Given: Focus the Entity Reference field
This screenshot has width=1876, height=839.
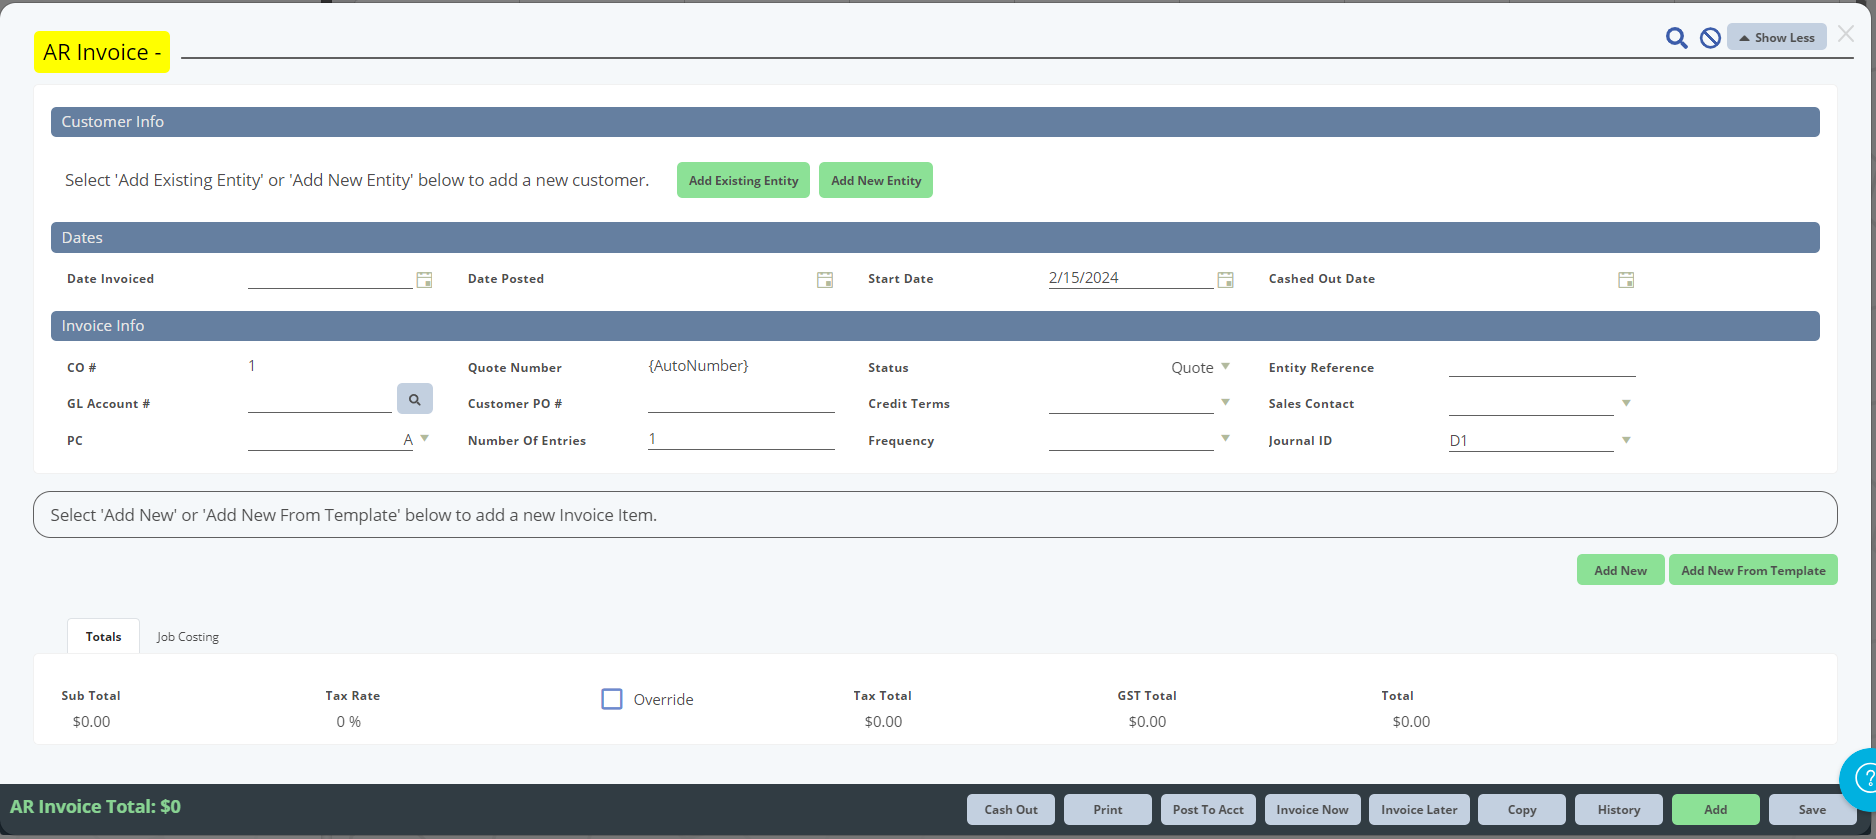Looking at the screenshot, I should pyautogui.click(x=1542, y=366).
